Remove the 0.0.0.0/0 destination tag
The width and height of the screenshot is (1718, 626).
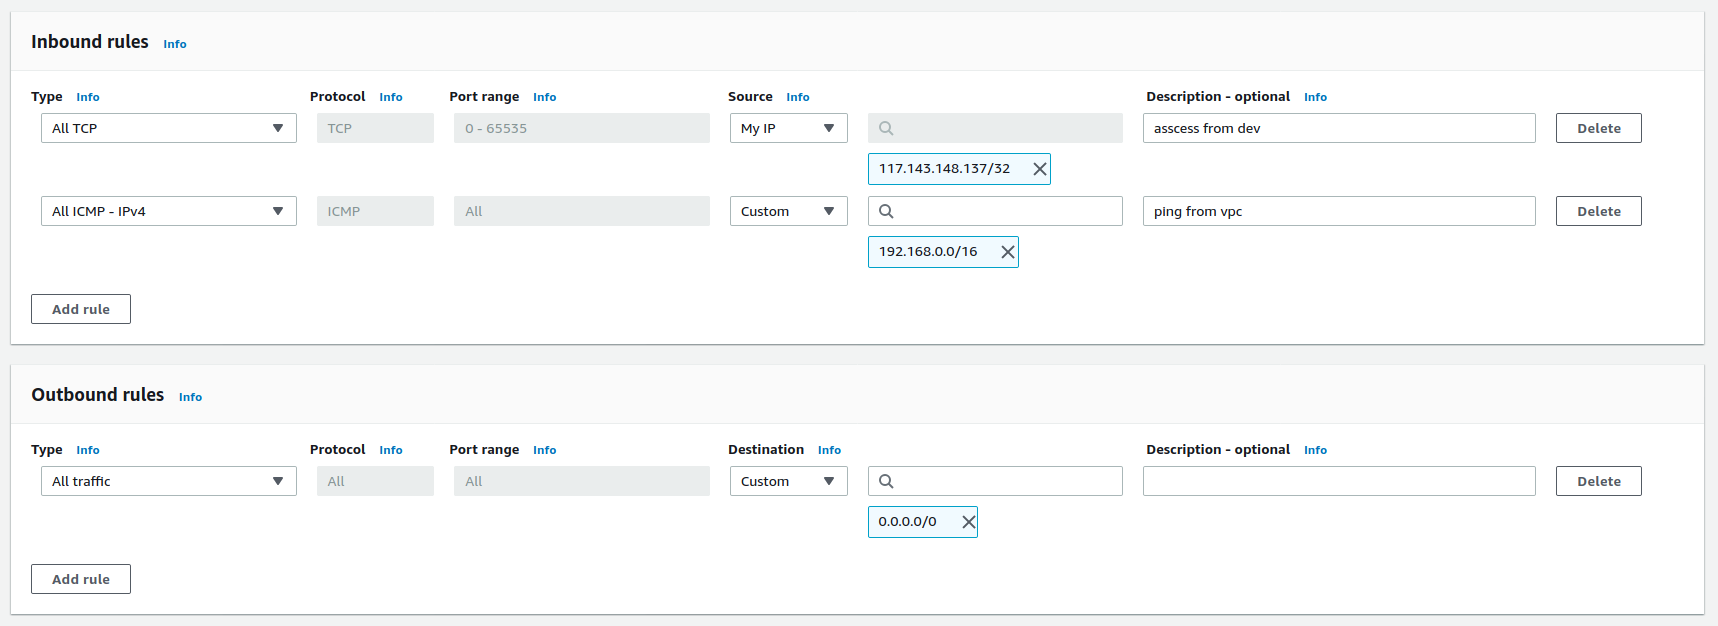tap(967, 522)
